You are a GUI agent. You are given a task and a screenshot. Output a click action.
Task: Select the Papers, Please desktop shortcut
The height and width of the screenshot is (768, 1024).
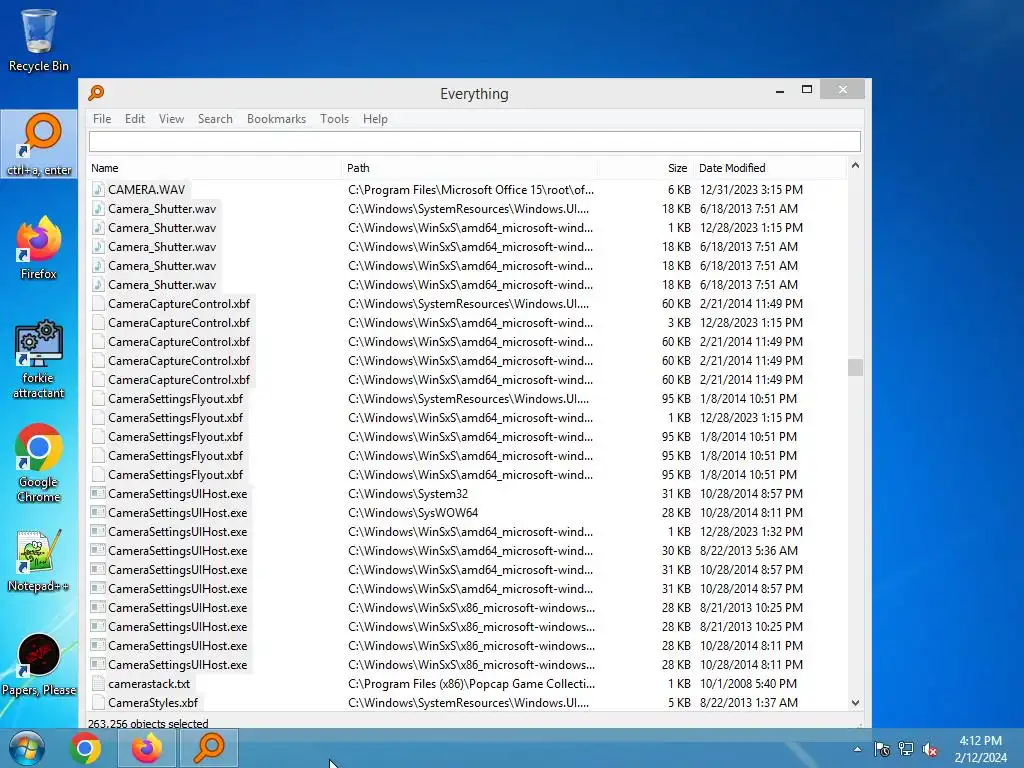pos(39,664)
